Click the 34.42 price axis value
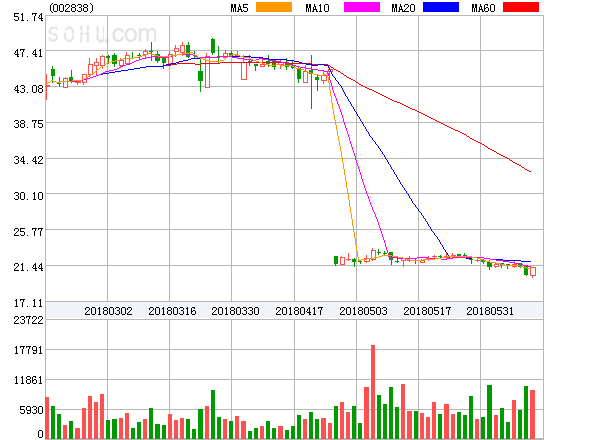The height and width of the screenshot is (440, 600). [x=28, y=160]
